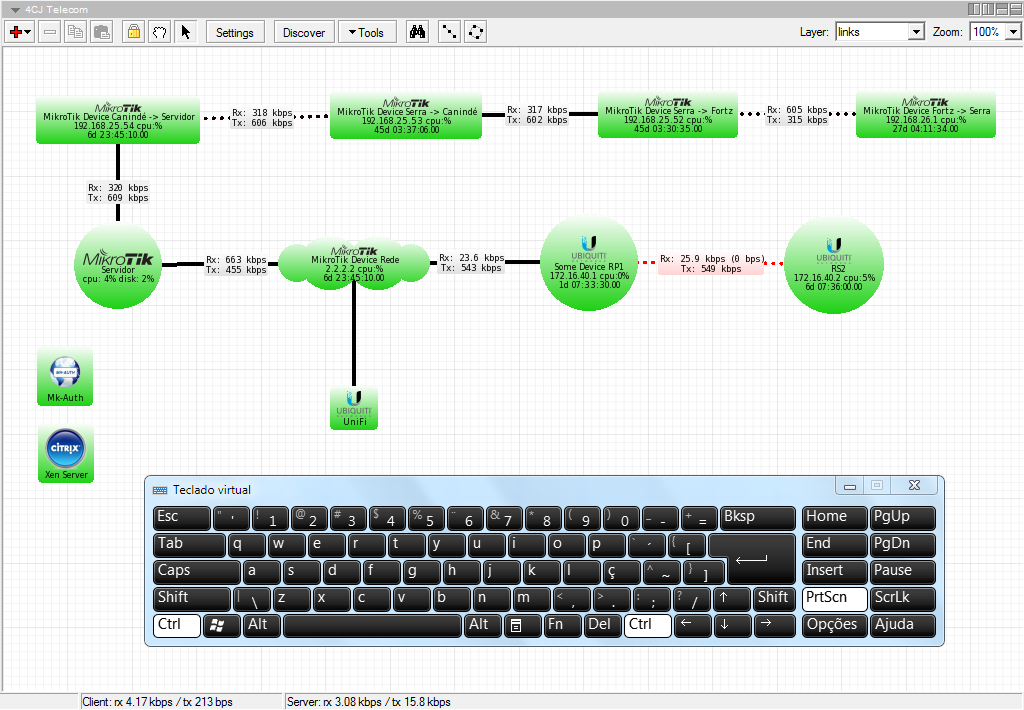Click the spacebar on virtual keyboard
Screen dimensions: 1024x710
pos(372,625)
